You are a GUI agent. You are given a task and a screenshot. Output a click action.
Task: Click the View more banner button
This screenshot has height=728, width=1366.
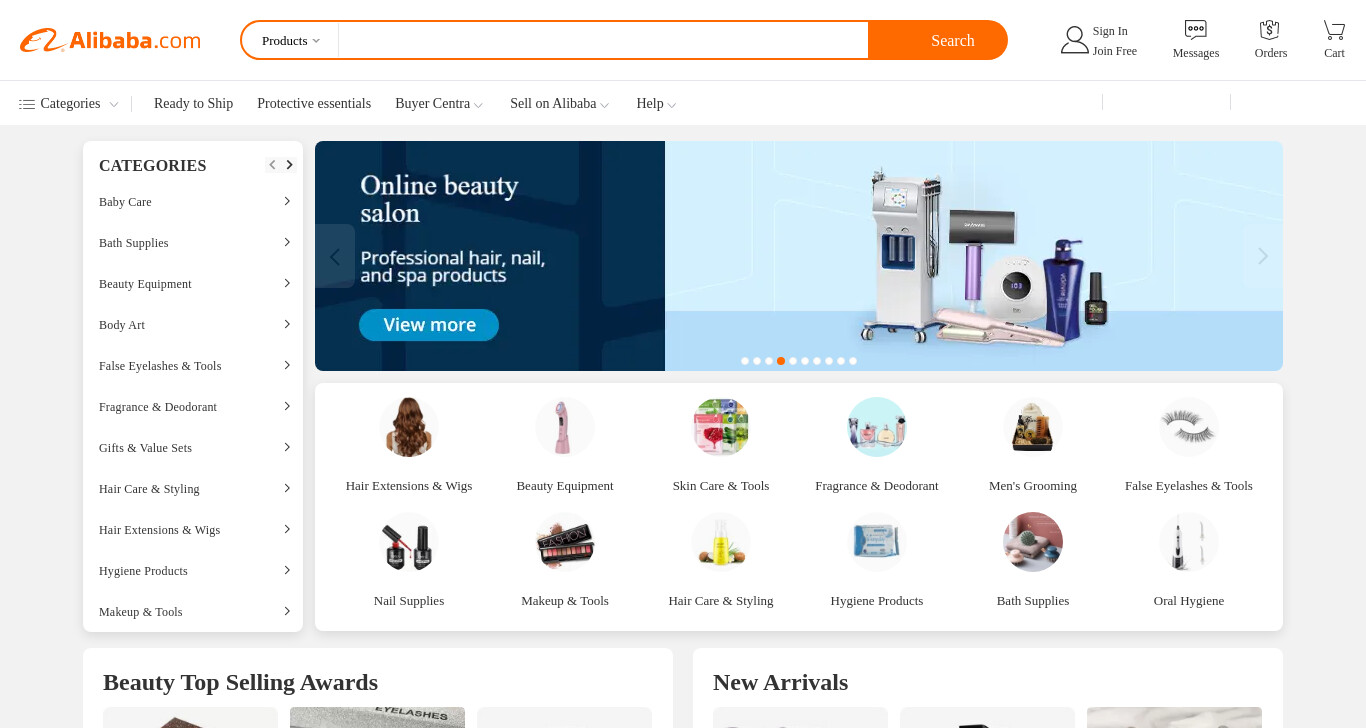pos(429,325)
